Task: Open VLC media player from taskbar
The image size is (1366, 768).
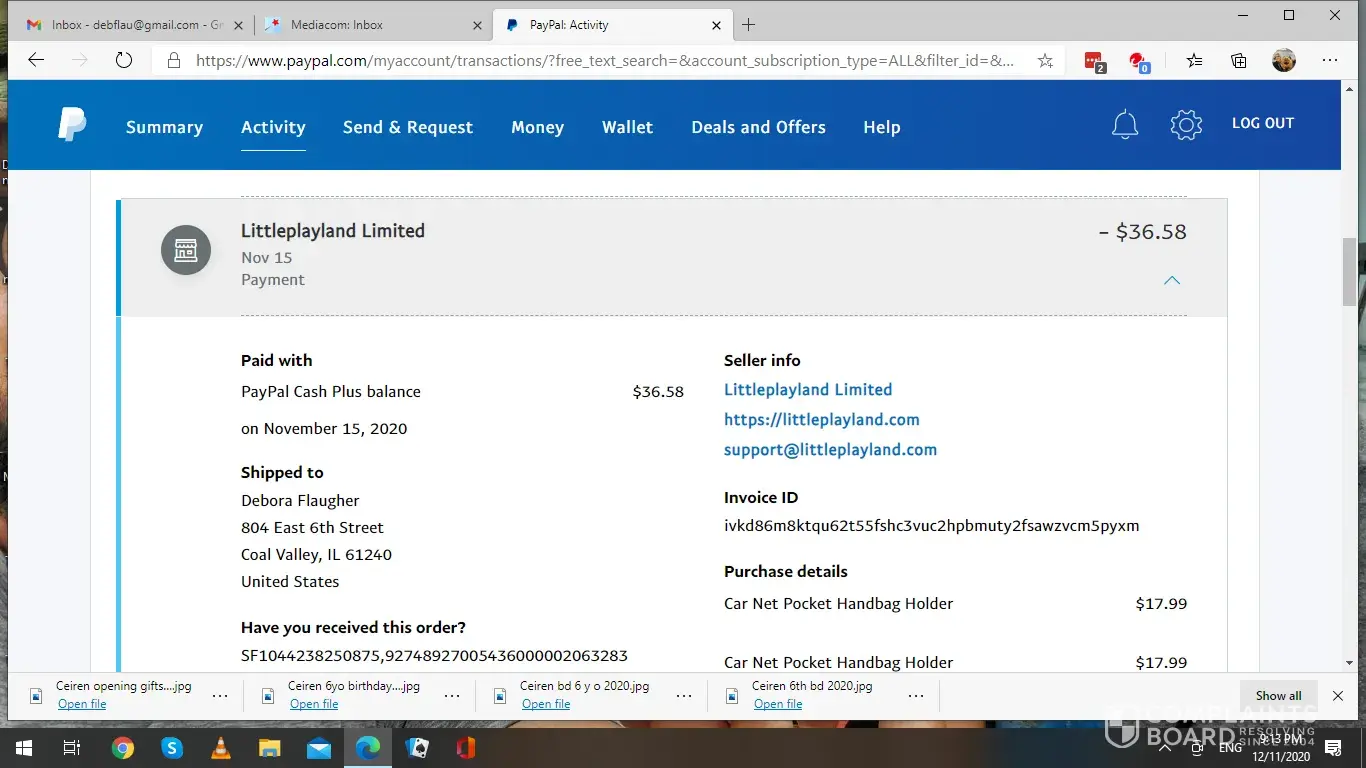Action: (221, 748)
